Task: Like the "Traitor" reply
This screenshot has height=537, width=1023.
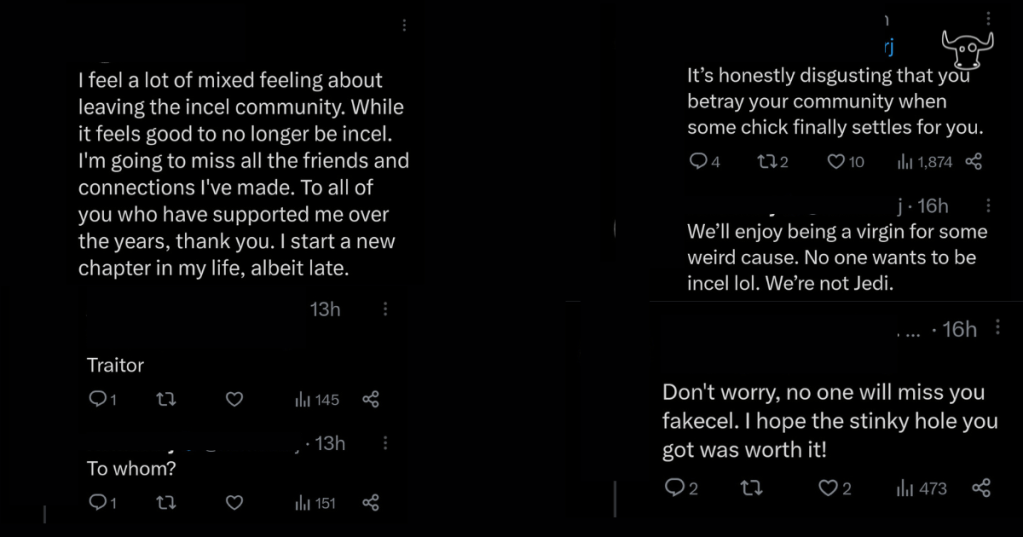Action: point(234,400)
